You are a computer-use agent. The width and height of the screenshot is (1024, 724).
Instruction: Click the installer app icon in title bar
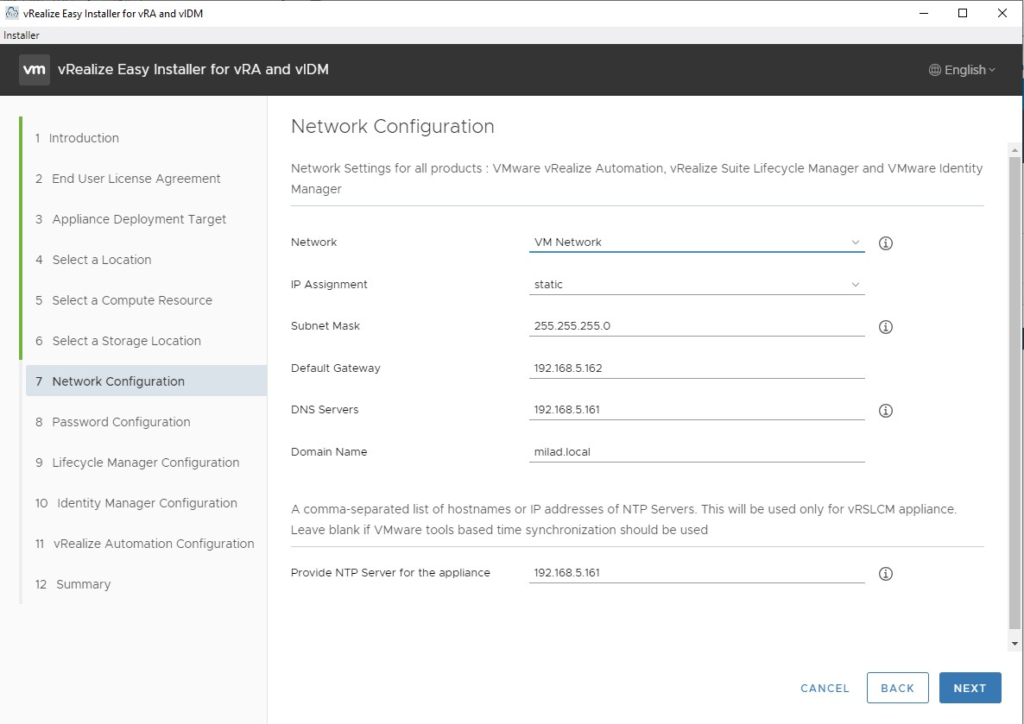tap(11, 13)
